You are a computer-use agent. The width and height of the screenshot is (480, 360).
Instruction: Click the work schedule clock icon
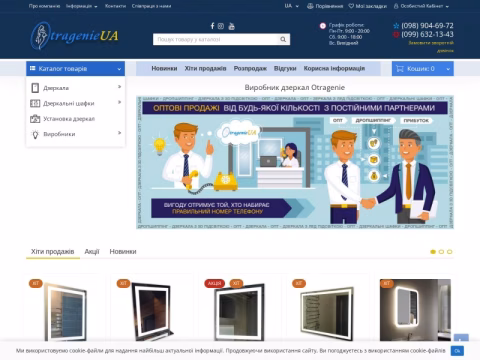(x=323, y=26)
